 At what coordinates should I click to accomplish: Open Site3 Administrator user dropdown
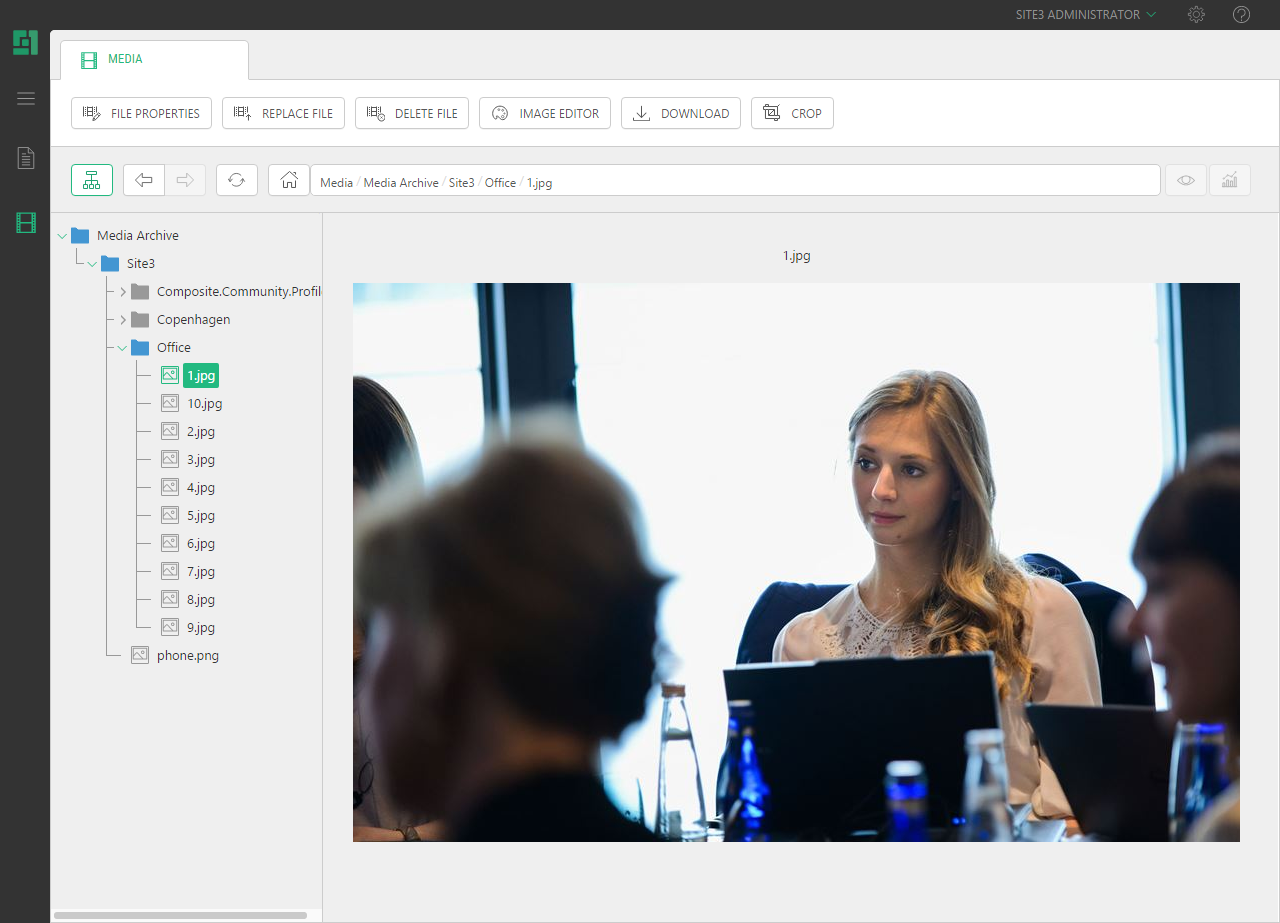point(1085,15)
